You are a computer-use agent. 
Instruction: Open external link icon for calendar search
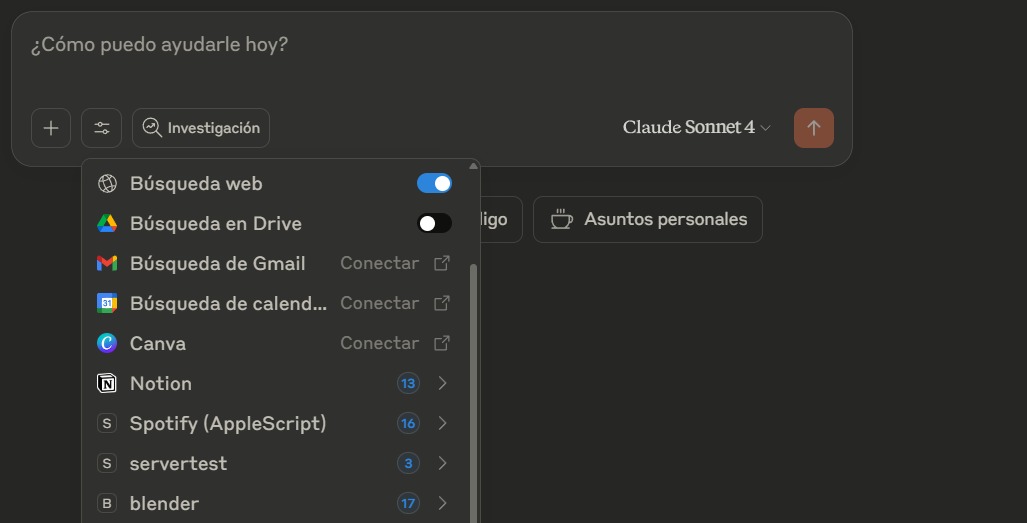(x=442, y=303)
